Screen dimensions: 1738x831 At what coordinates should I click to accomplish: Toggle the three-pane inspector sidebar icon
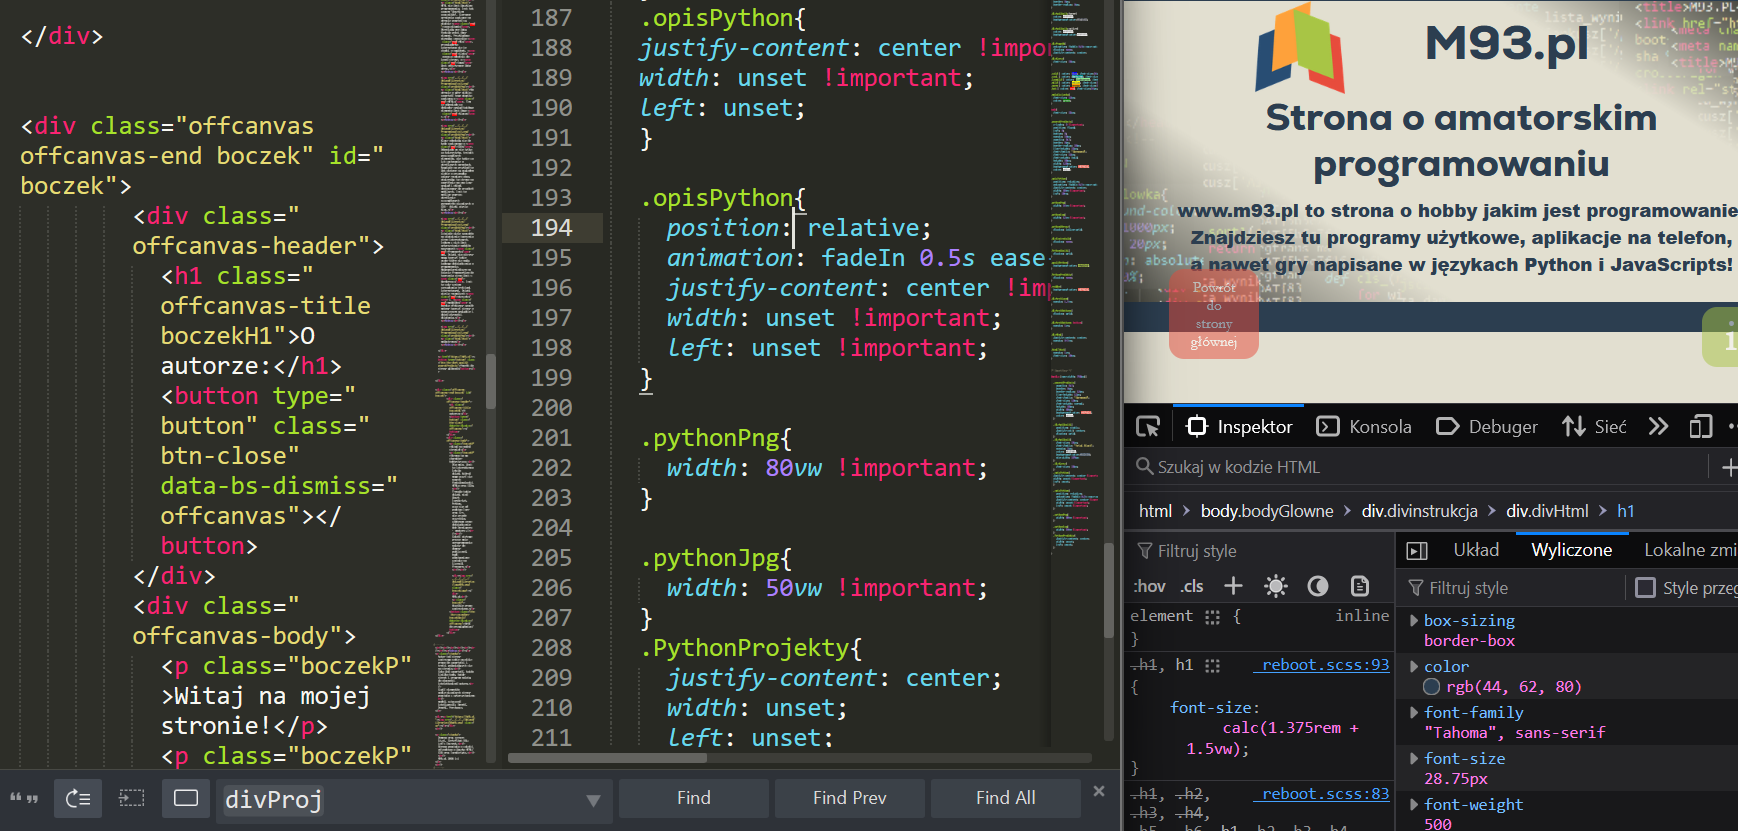pyautogui.click(x=1417, y=551)
